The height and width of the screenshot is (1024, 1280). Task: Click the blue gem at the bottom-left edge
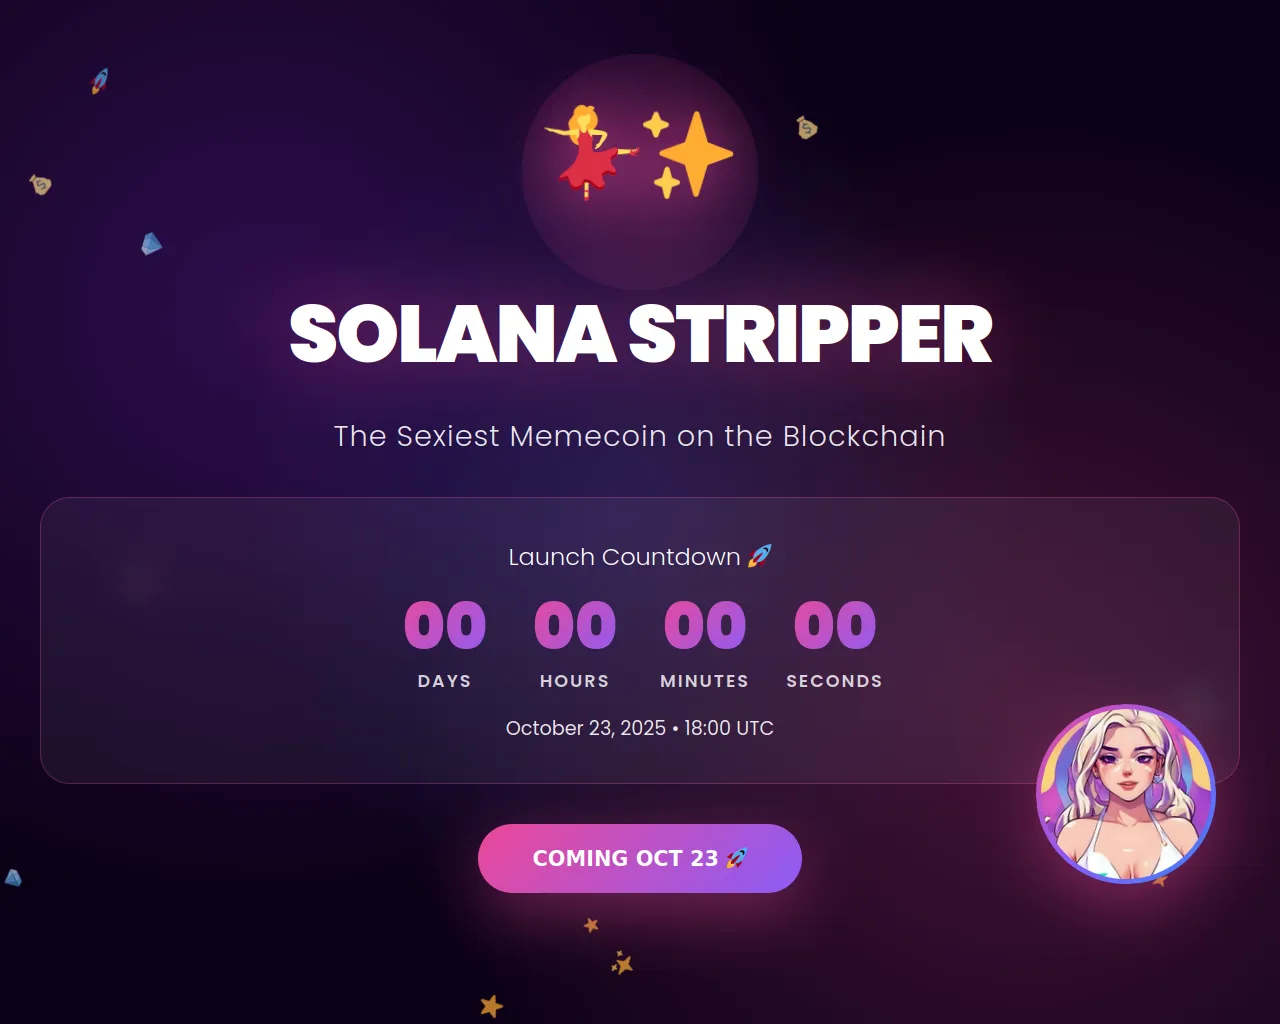[13, 877]
